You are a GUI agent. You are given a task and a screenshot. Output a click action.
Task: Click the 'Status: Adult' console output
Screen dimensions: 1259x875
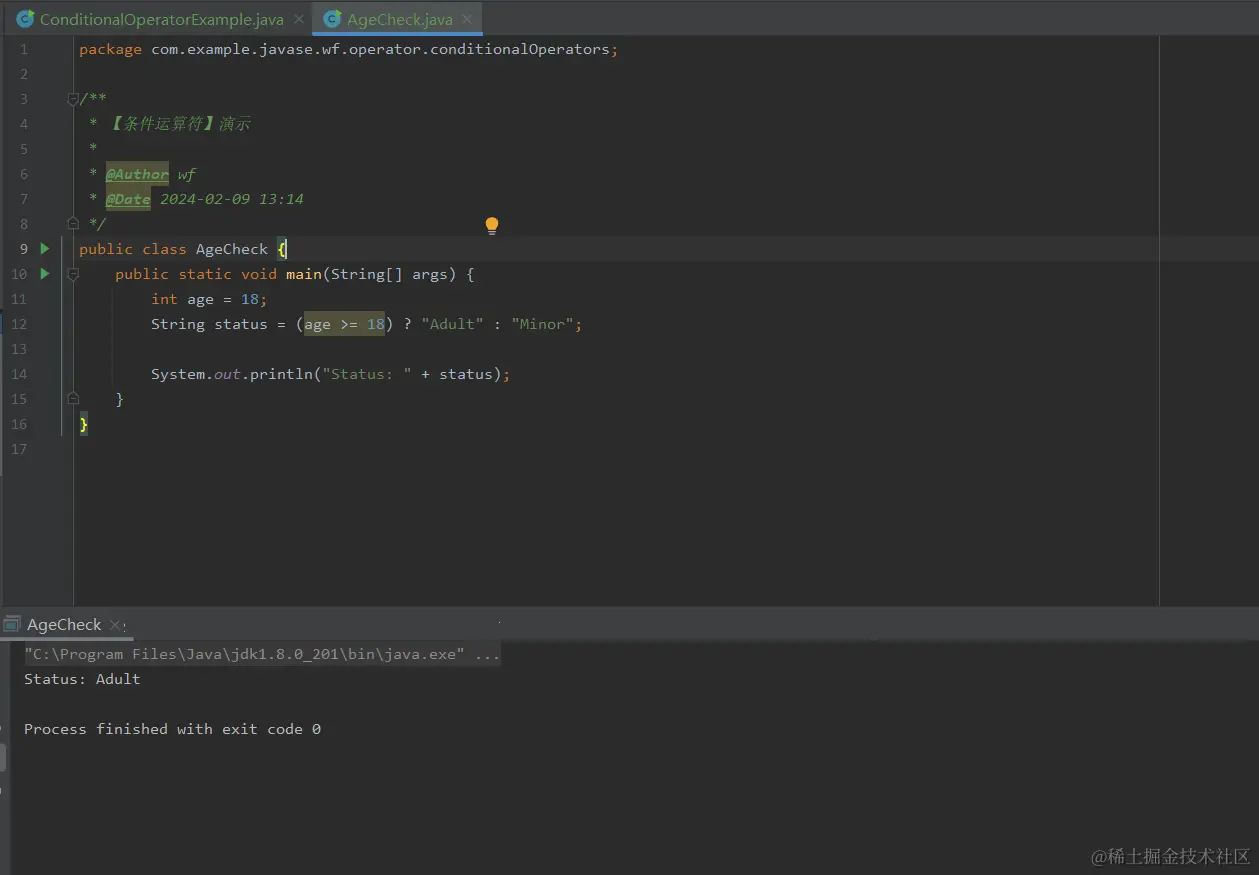[82, 679]
